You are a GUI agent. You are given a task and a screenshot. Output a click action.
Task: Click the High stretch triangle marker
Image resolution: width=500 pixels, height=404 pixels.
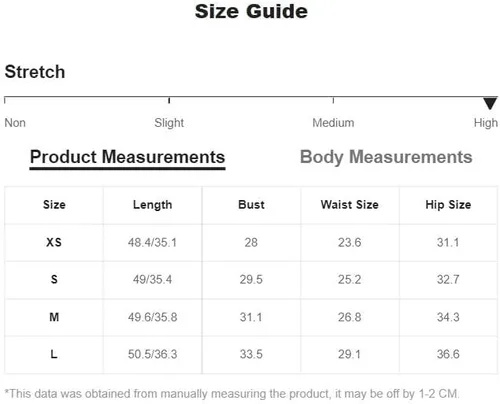point(490,103)
